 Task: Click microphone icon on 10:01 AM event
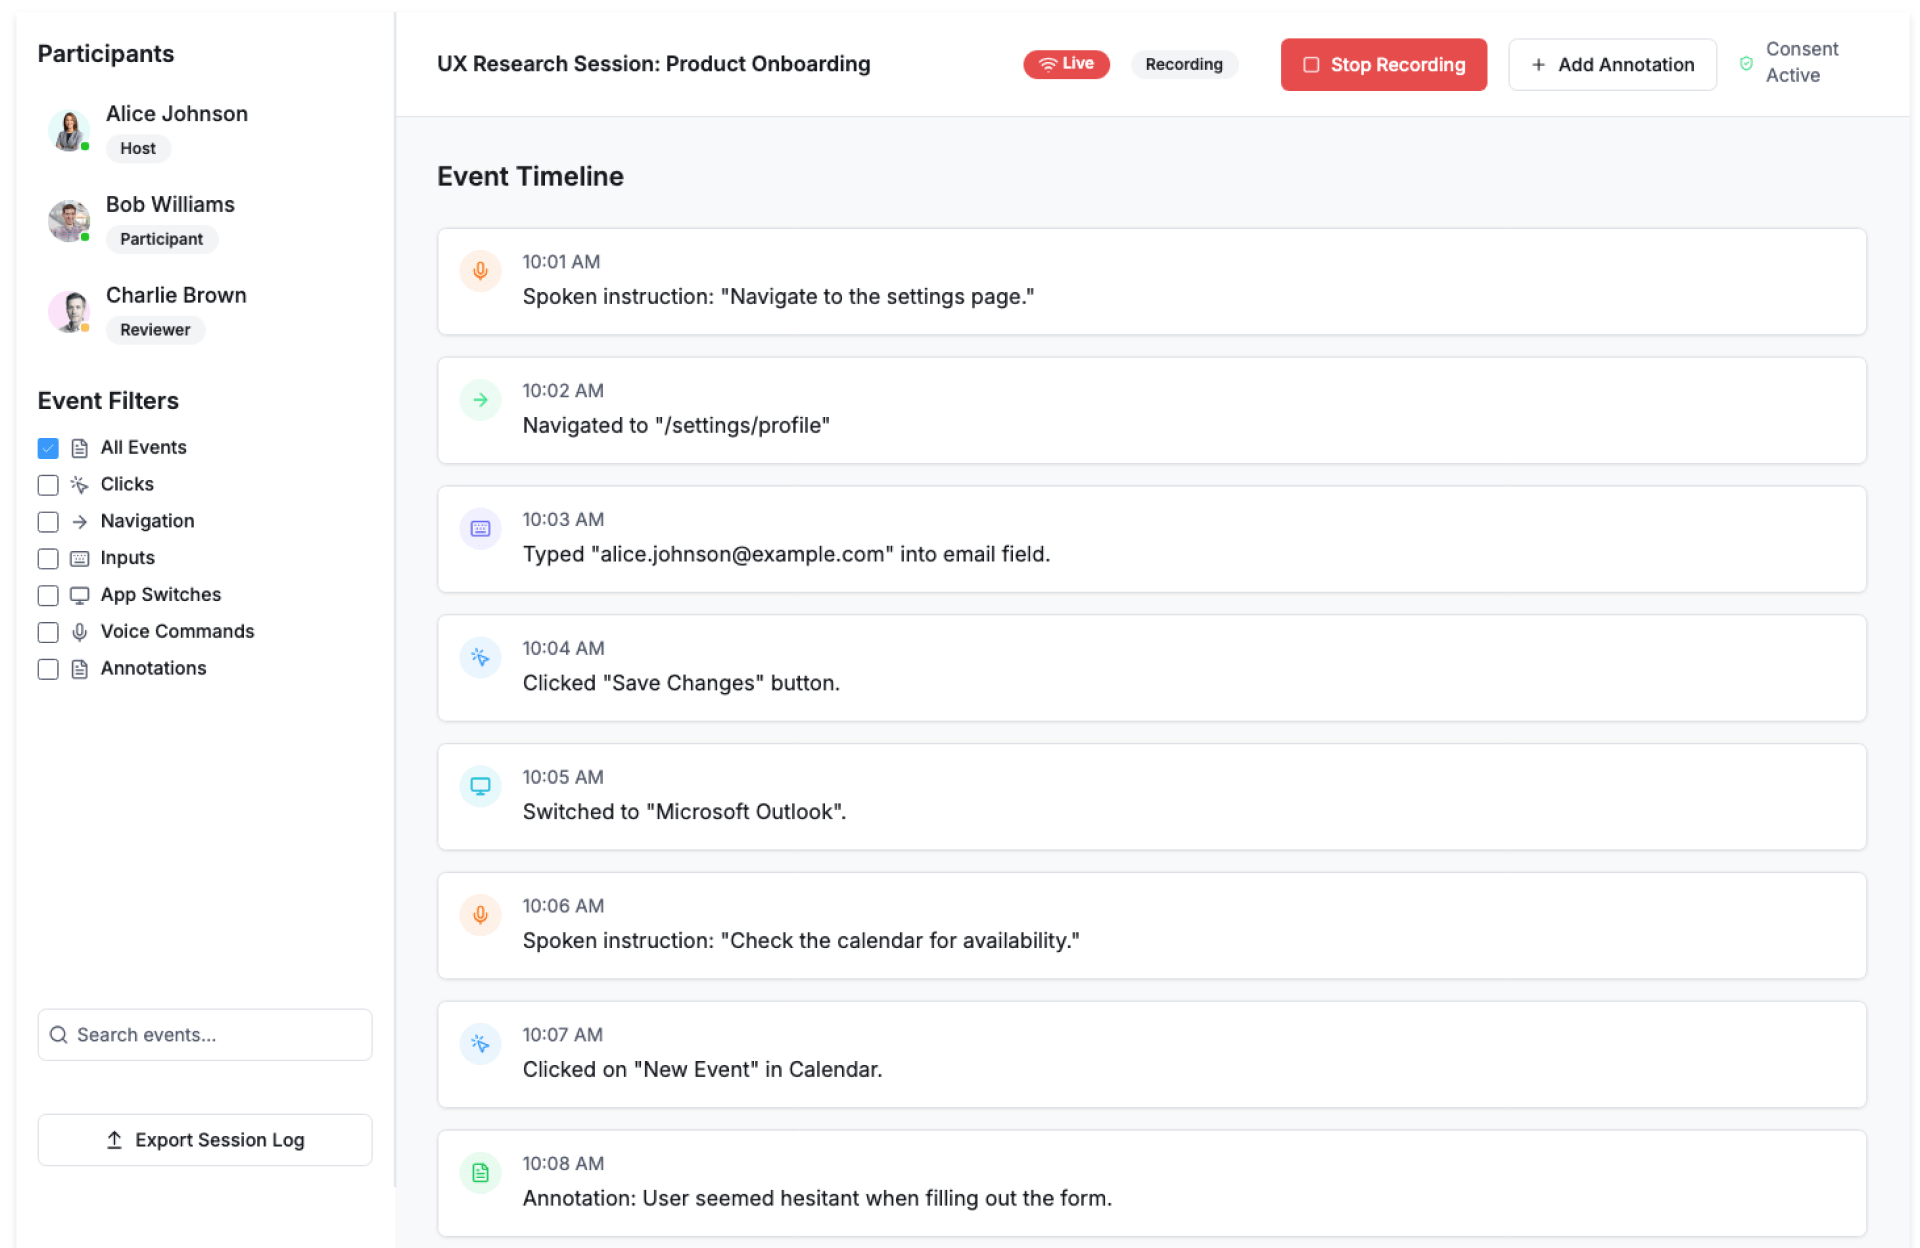480,271
